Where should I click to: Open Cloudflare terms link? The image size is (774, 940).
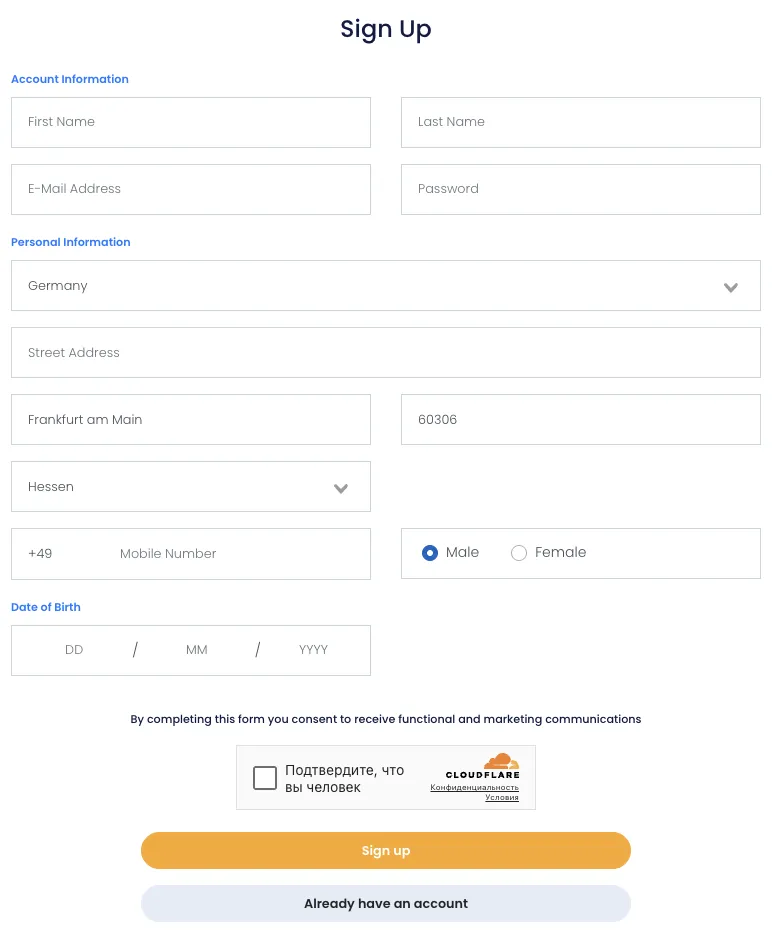click(502, 797)
